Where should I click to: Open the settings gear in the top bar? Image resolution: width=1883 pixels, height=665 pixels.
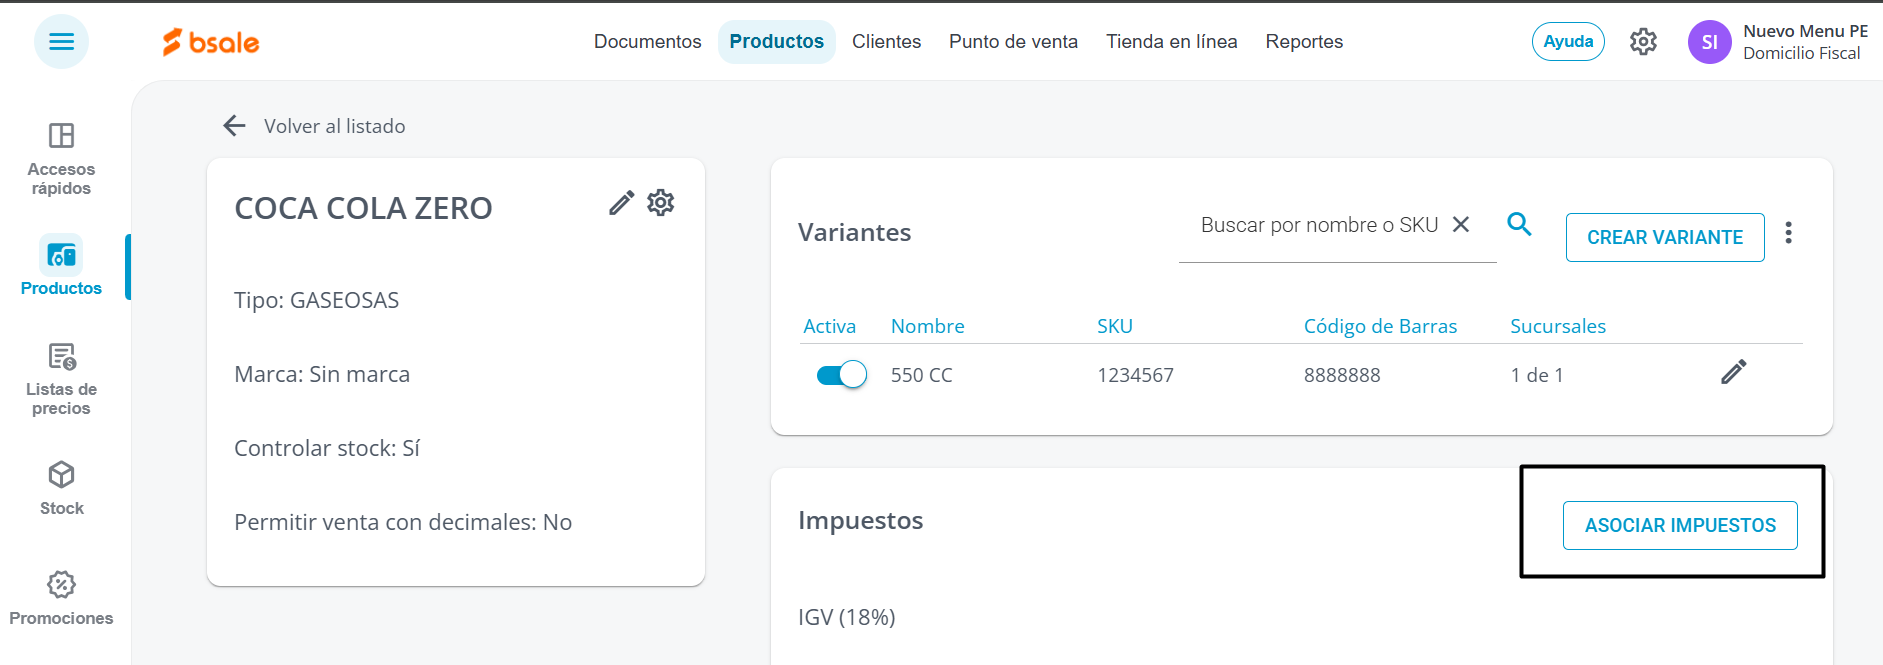(1643, 42)
